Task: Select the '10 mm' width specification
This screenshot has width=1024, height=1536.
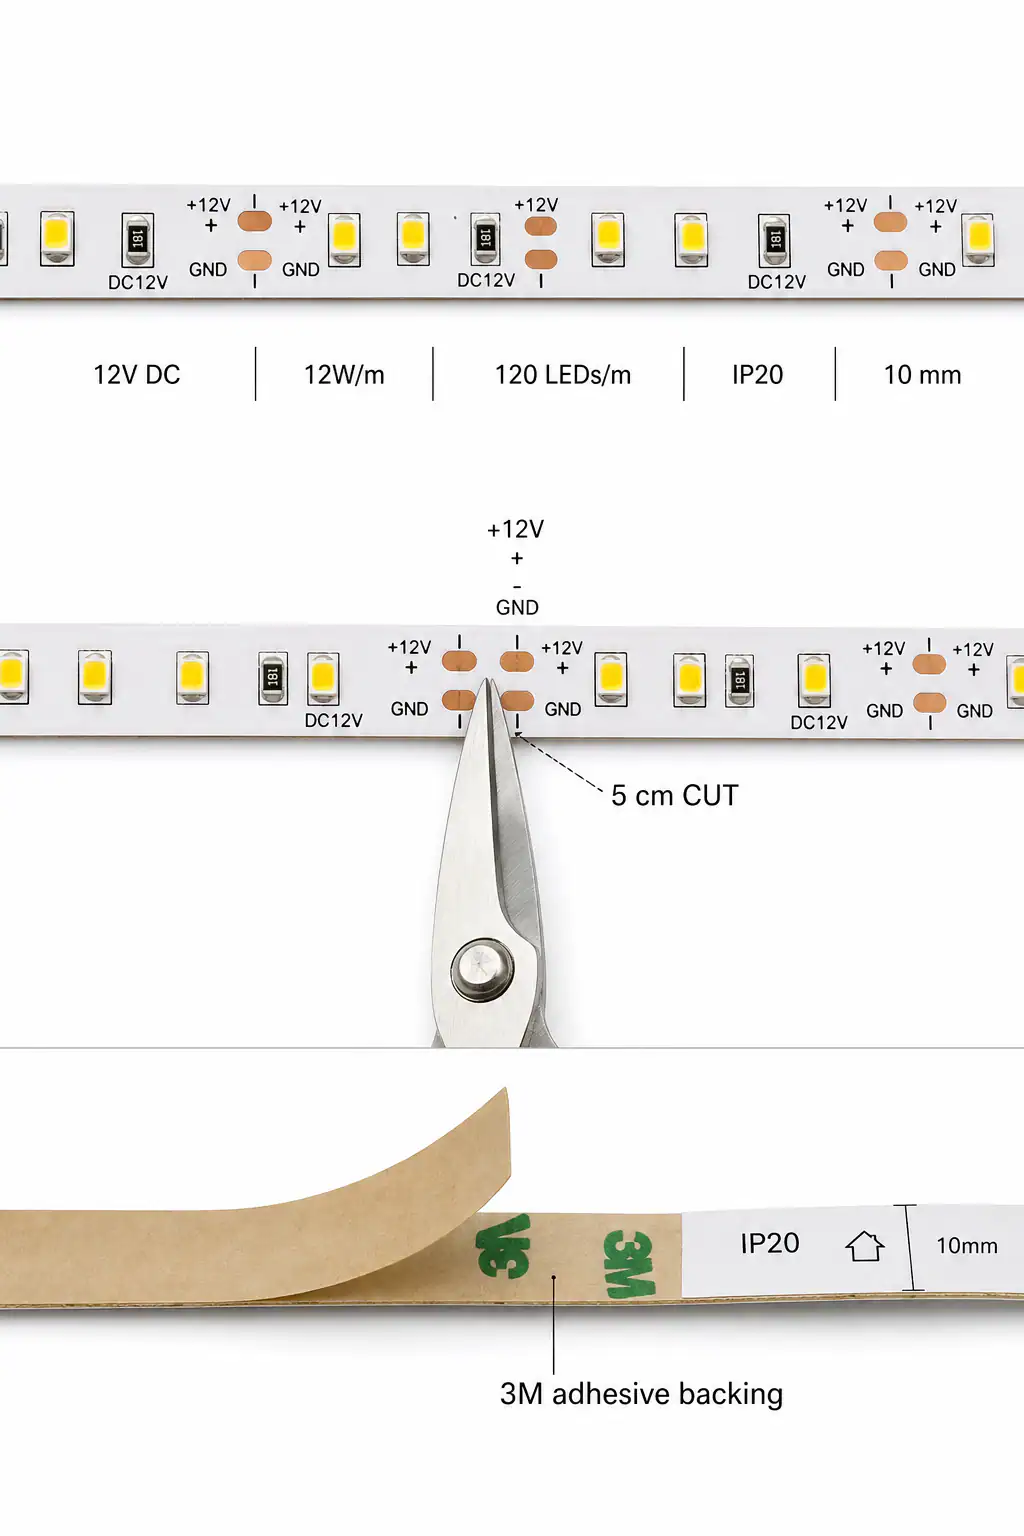Action: coord(922,375)
